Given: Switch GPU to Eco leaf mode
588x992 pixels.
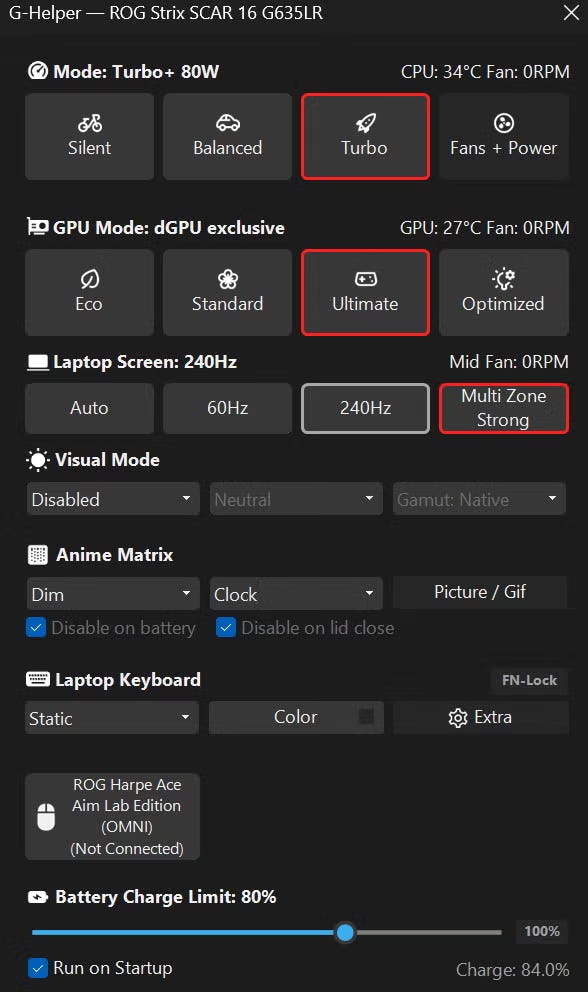Looking at the screenshot, I should tap(89, 292).
